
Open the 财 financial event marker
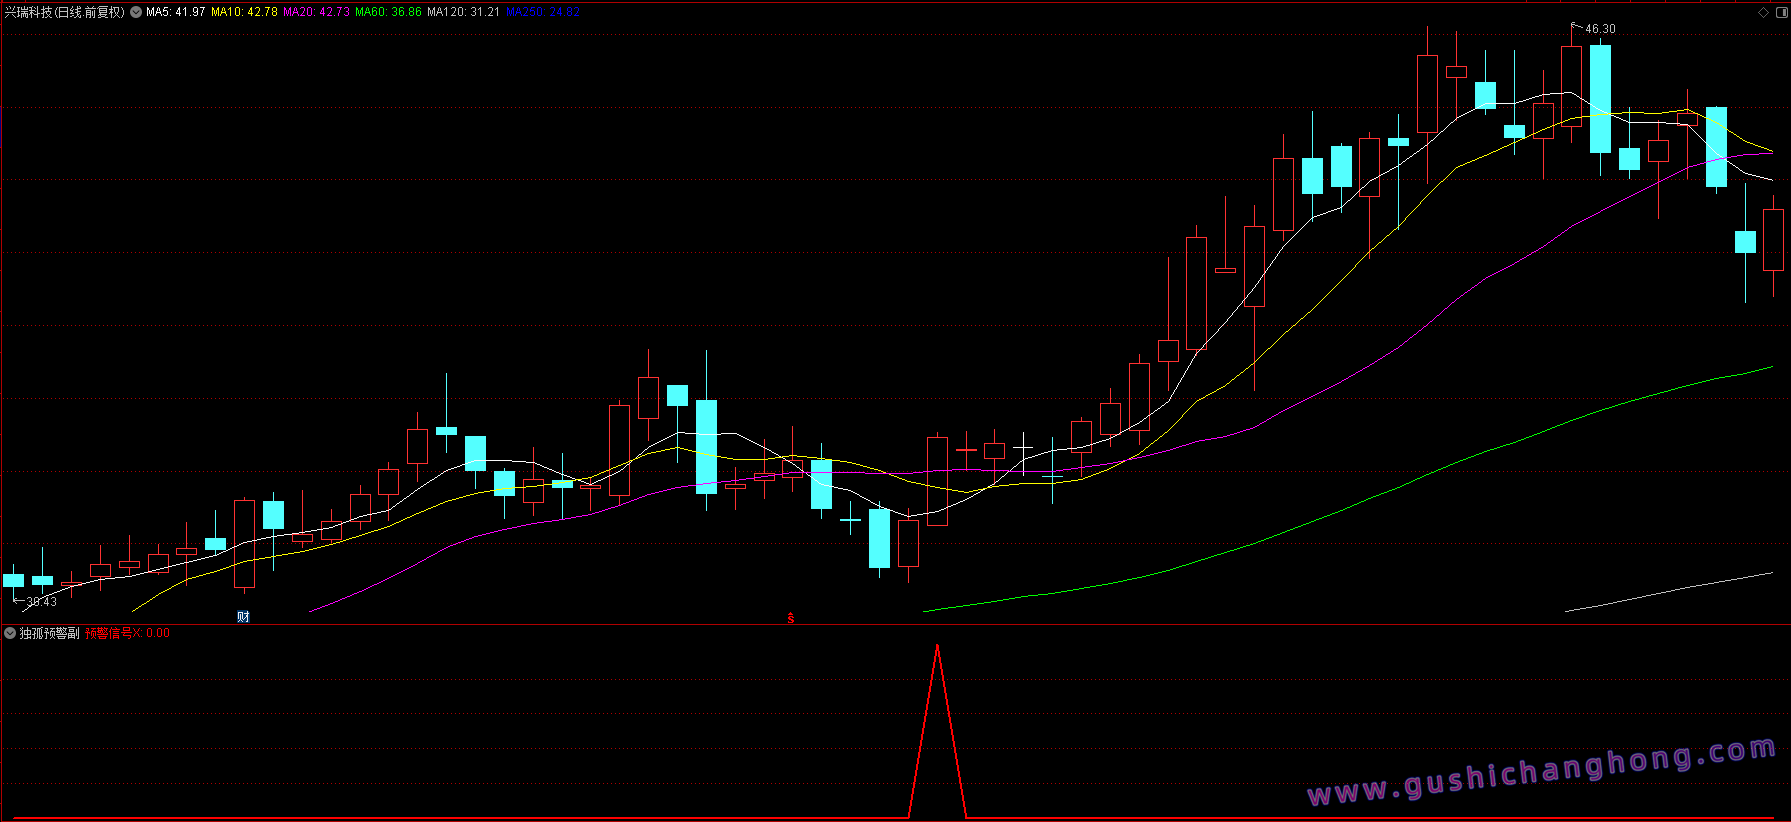[243, 616]
